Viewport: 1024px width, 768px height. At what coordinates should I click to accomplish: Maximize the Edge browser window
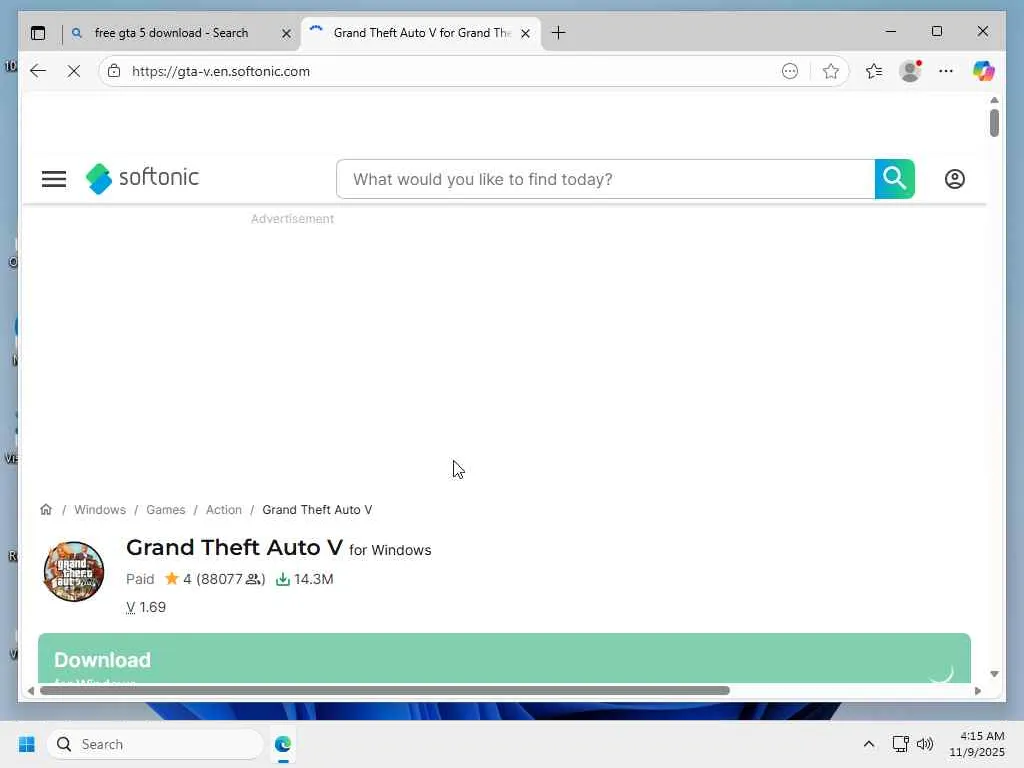936,31
